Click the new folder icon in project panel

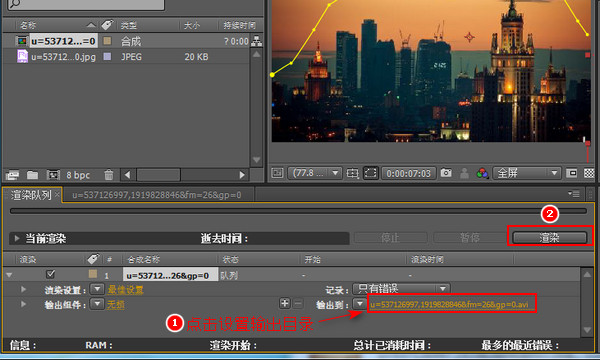click(x=33, y=175)
